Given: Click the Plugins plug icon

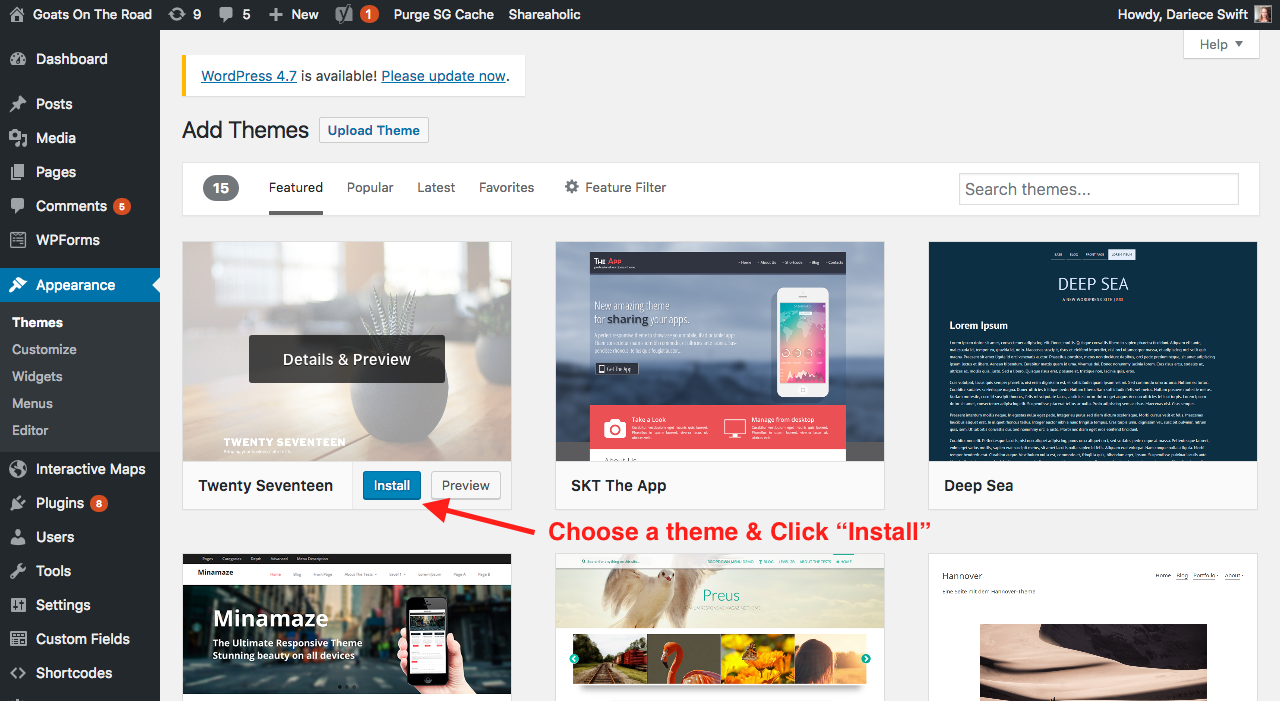Looking at the screenshot, I should 18,503.
